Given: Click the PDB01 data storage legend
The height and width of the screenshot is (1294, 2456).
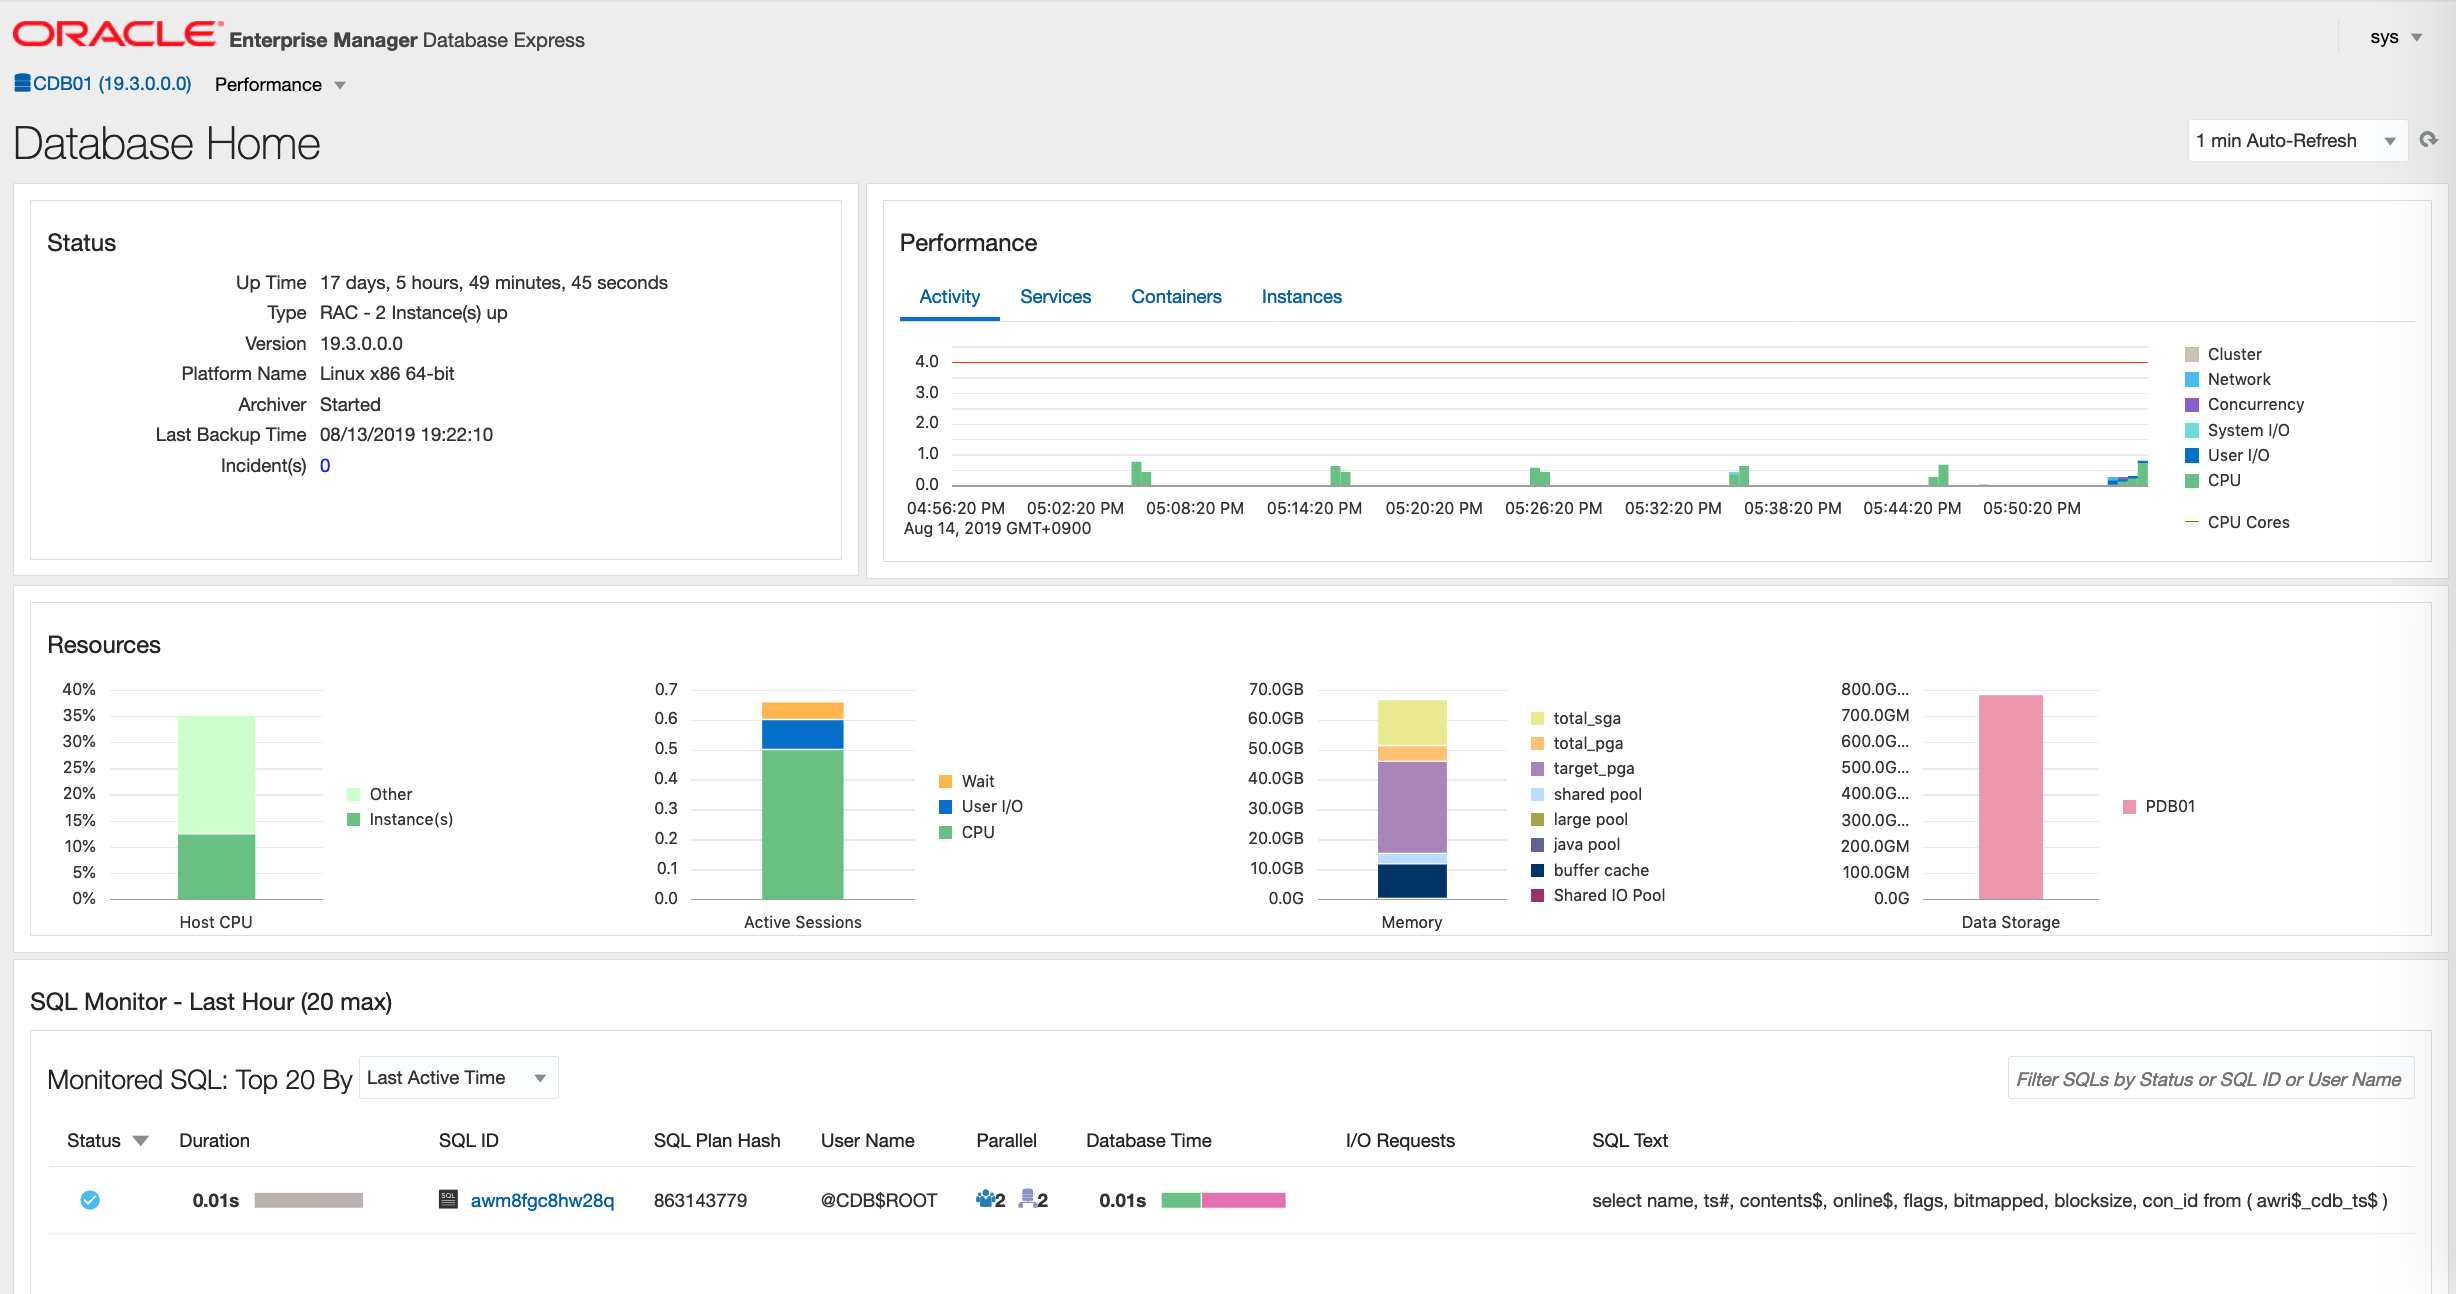Looking at the screenshot, I should coord(2159,807).
